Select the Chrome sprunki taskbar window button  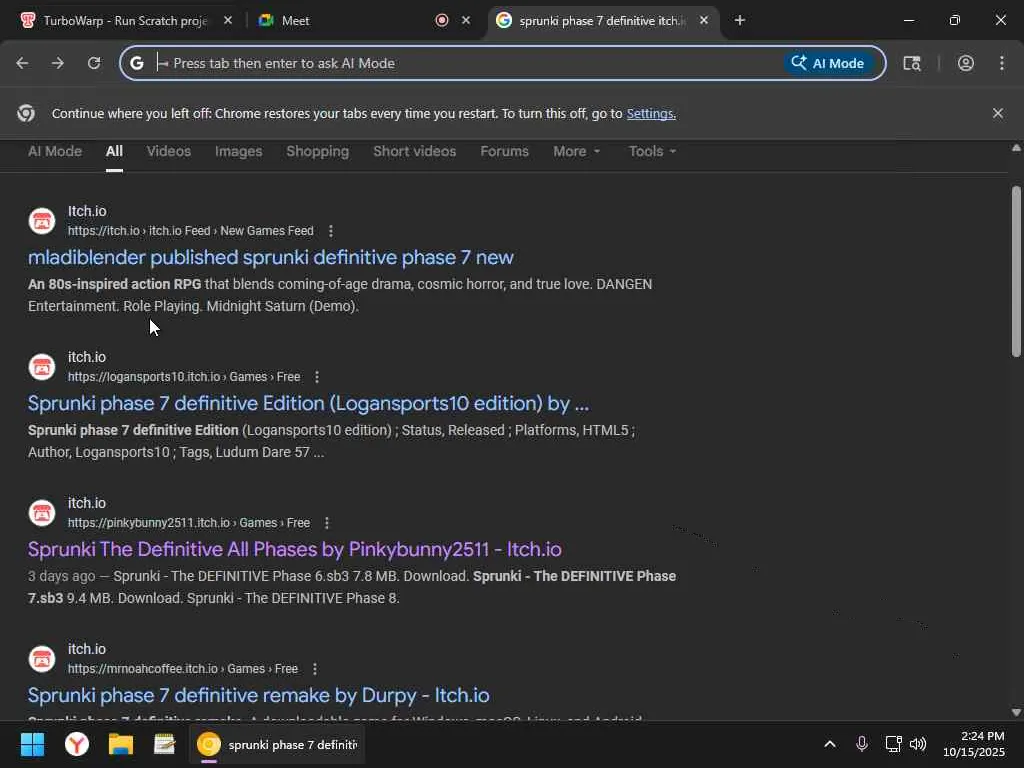[x=277, y=744]
